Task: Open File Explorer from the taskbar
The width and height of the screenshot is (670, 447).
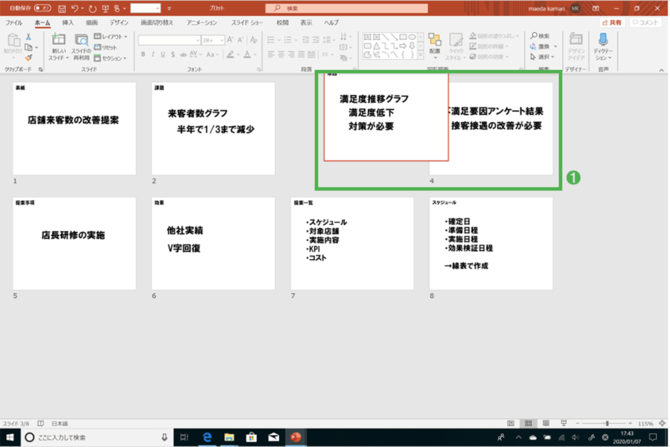Action: click(x=229, y=438)
